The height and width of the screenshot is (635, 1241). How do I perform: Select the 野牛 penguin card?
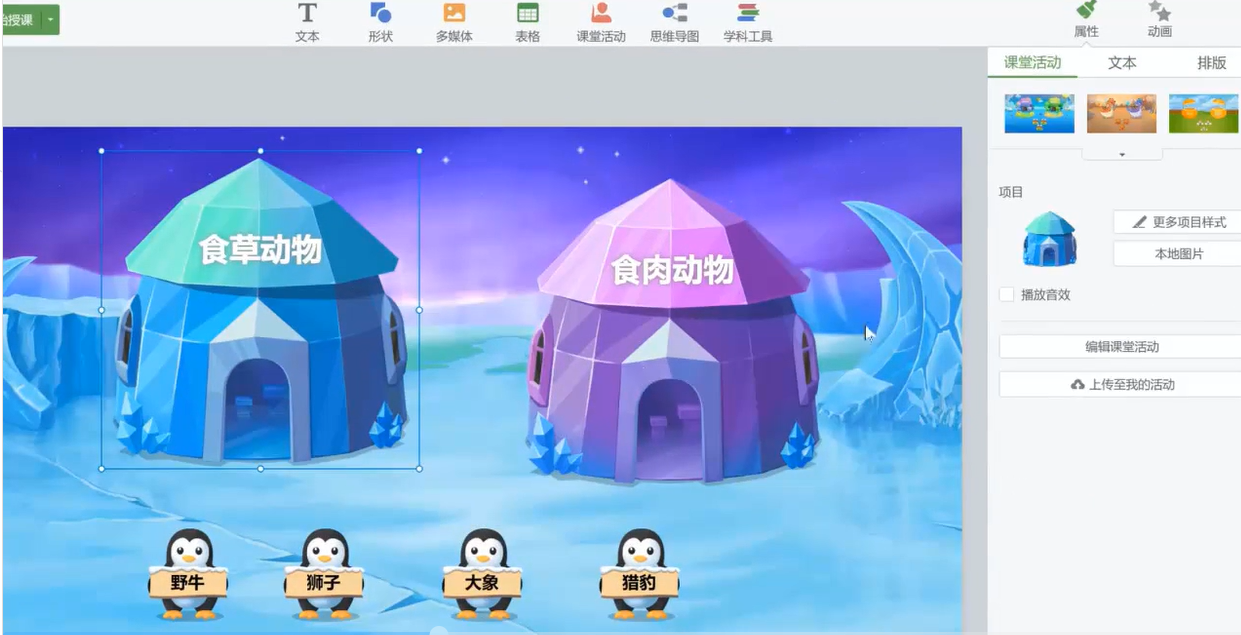coord(188,574)
